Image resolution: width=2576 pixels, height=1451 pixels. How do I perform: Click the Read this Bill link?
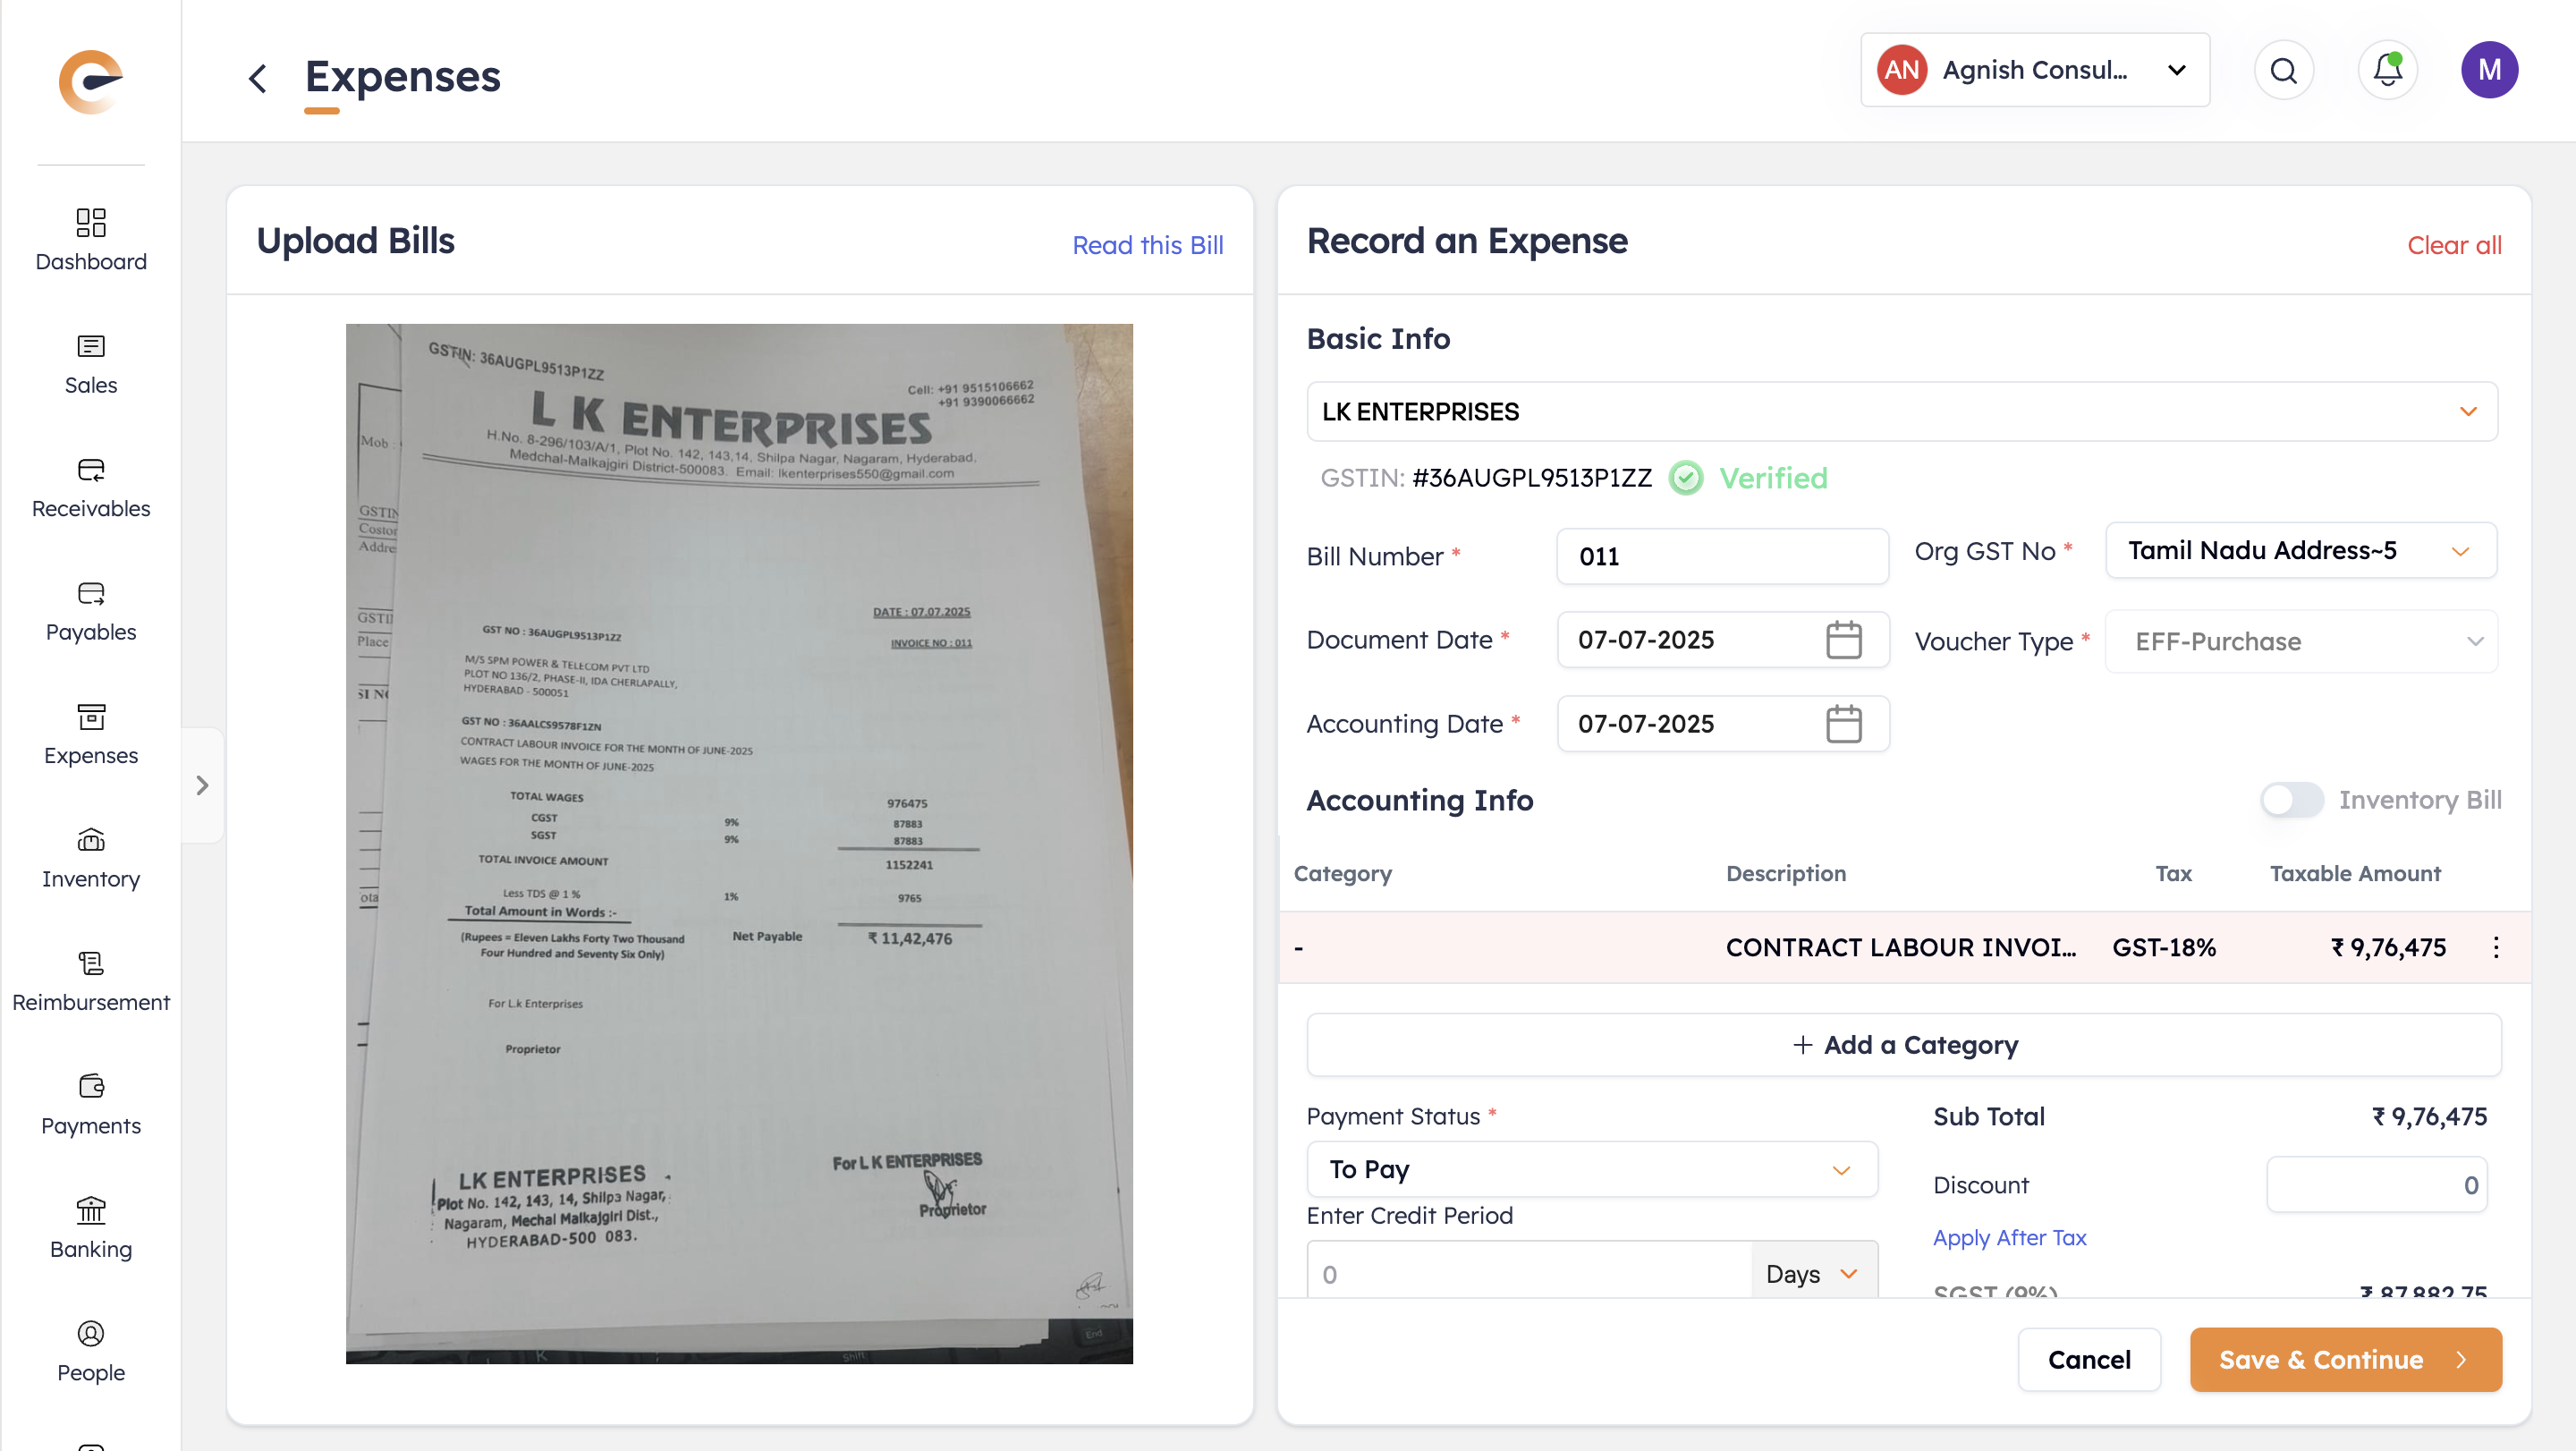click(x=1147, y=245)
